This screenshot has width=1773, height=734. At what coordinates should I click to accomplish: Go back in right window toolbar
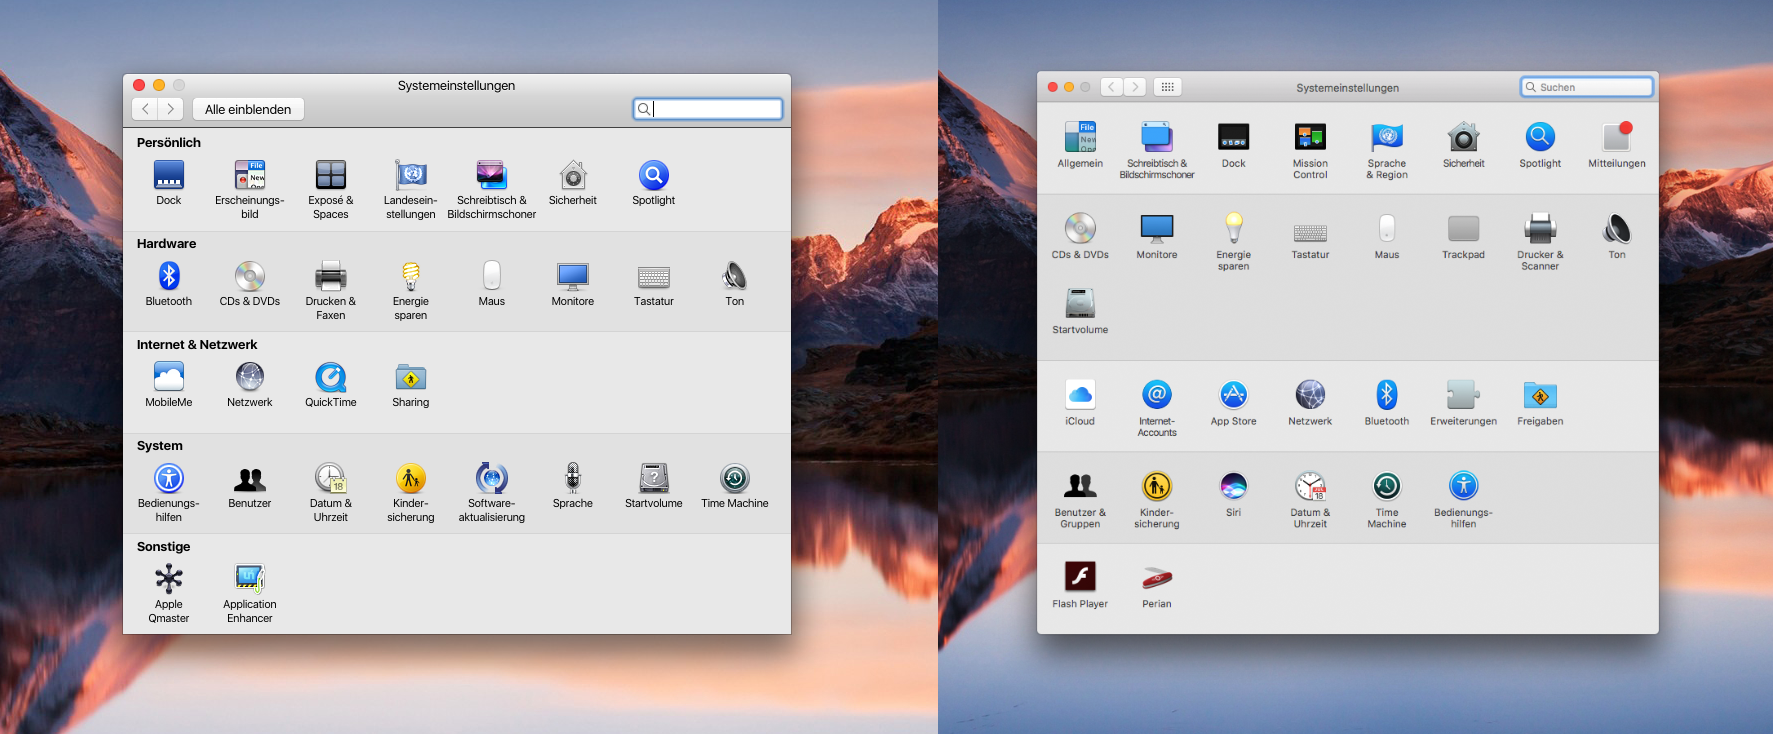[1111, 87]
